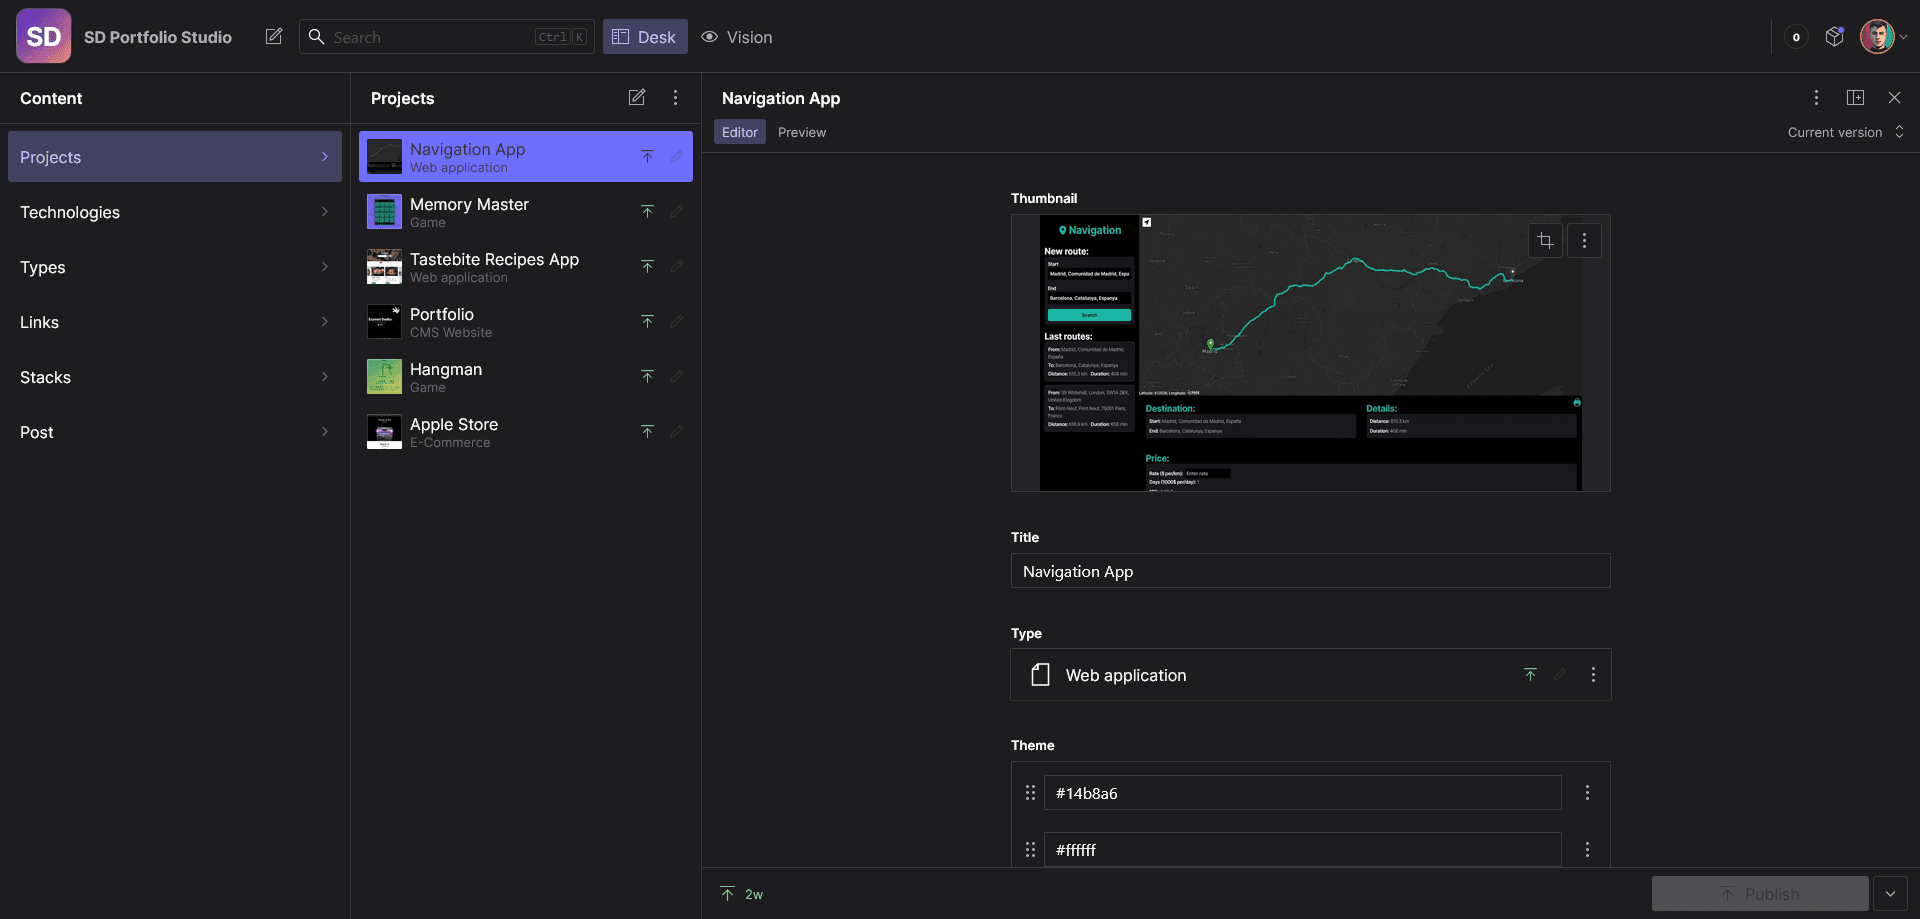1920x919 pixels.
Task: Open the Navigation App document options menu
Action: [x=1817, y=97]
